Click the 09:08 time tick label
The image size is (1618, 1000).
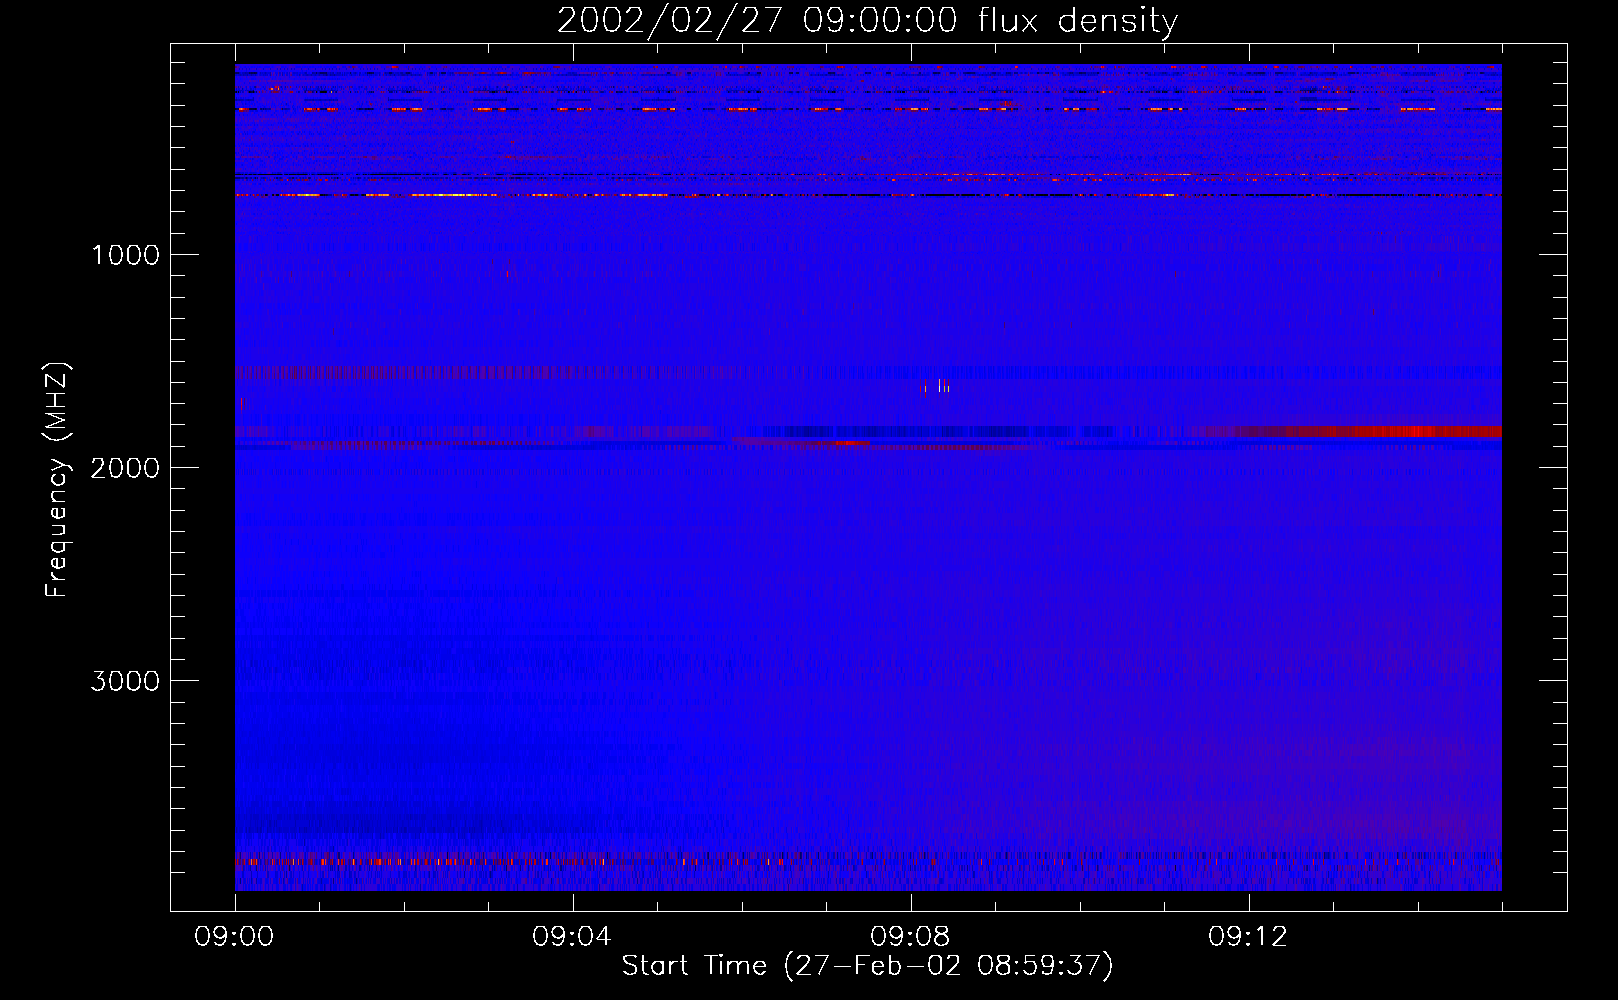(910, 937)
